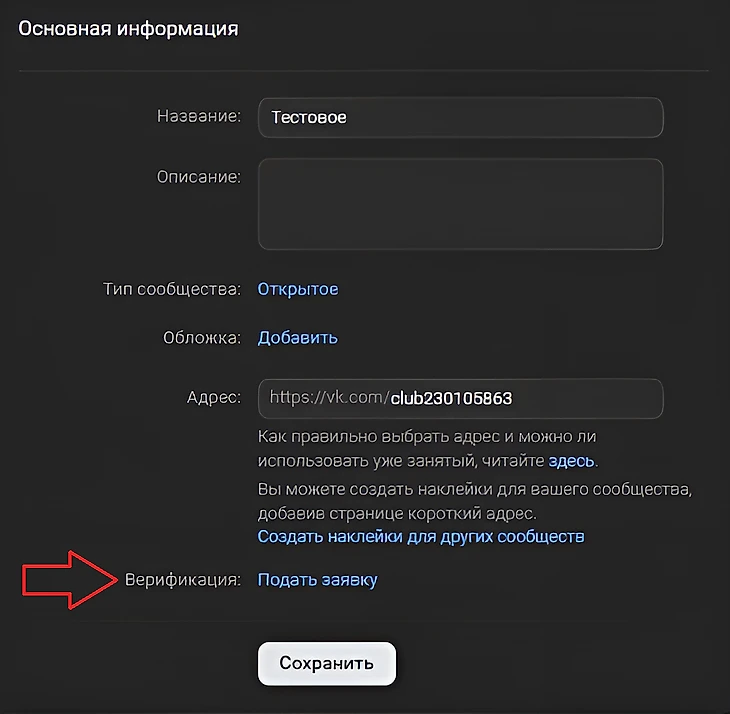
Task: Click the https://vk.com/ prefix in address field
Action: pos(329,398)
